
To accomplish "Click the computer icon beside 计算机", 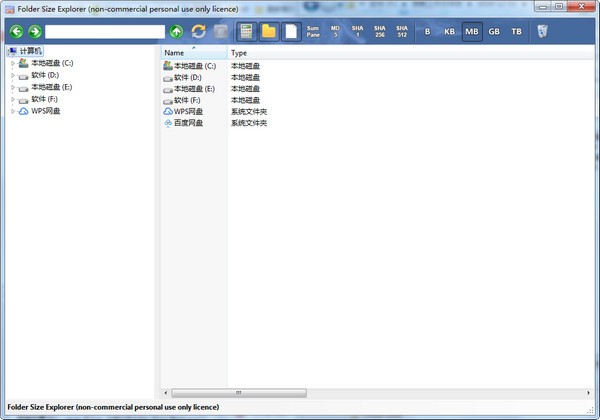I will tap(13, 51).
